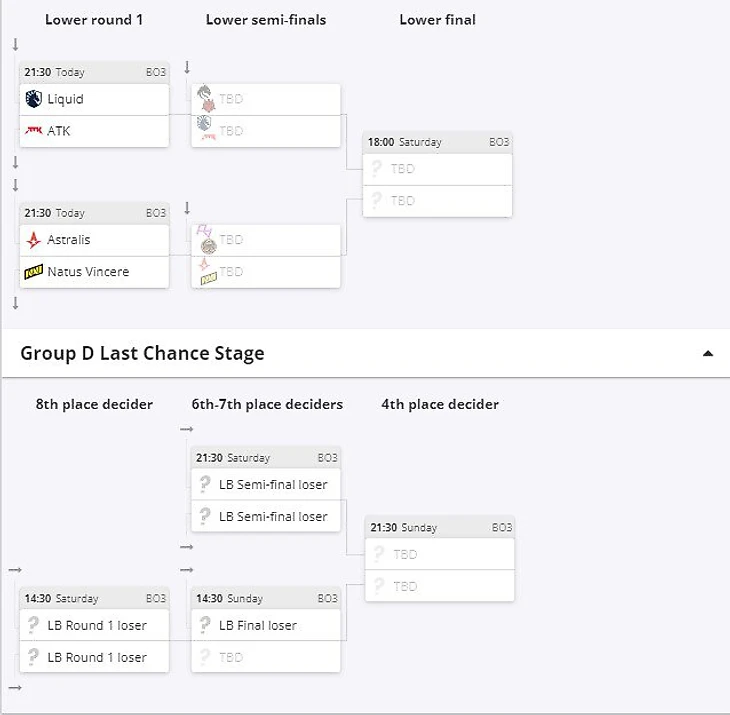730x715 pixels.
Task: Click the ATK team logo icon
Action: [33, 131]
